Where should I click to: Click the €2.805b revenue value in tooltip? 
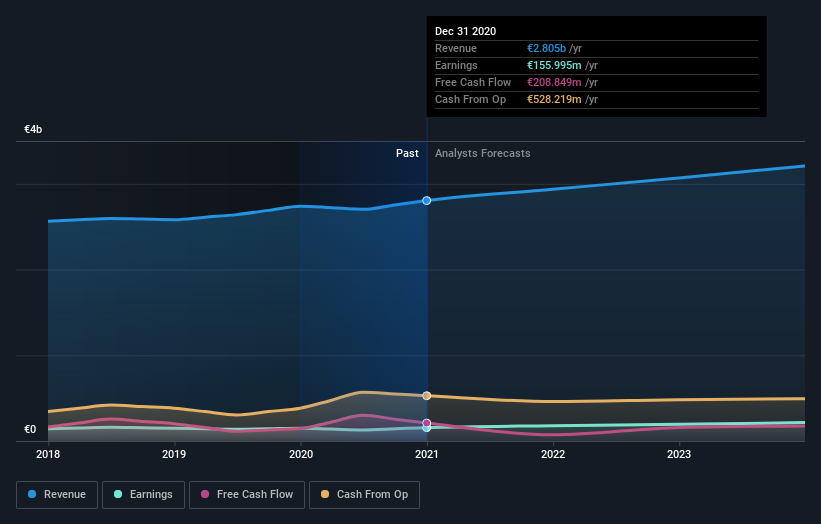546,48
